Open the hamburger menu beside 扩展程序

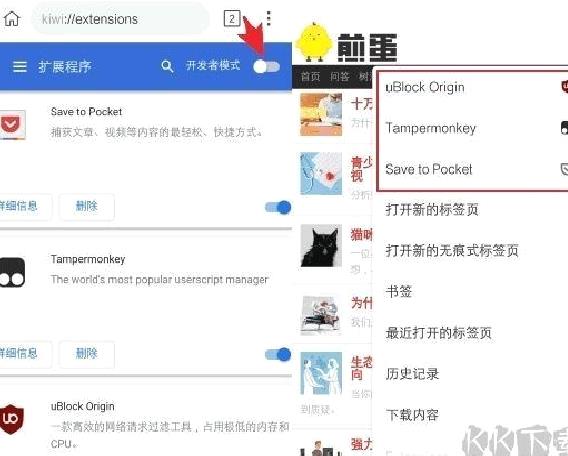(x=20, y=66)
